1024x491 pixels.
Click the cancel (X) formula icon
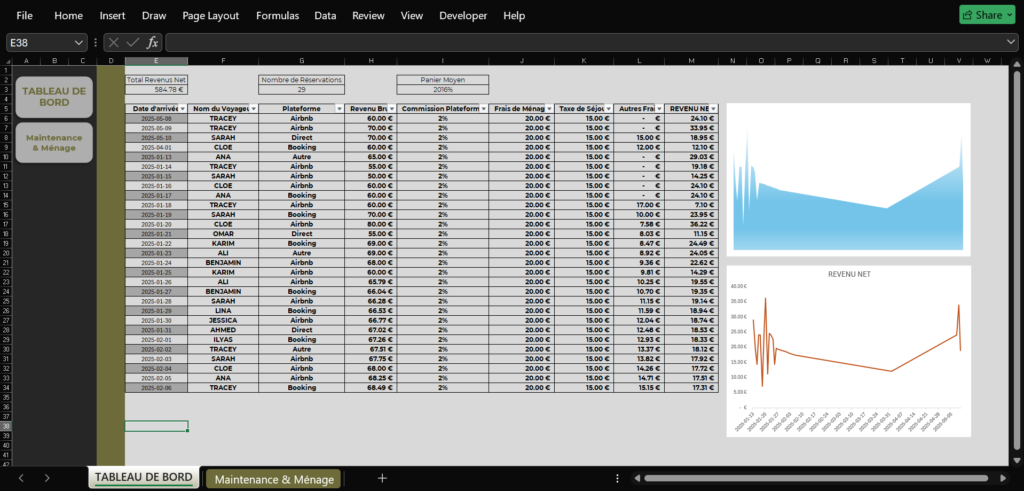coord(114,42)
